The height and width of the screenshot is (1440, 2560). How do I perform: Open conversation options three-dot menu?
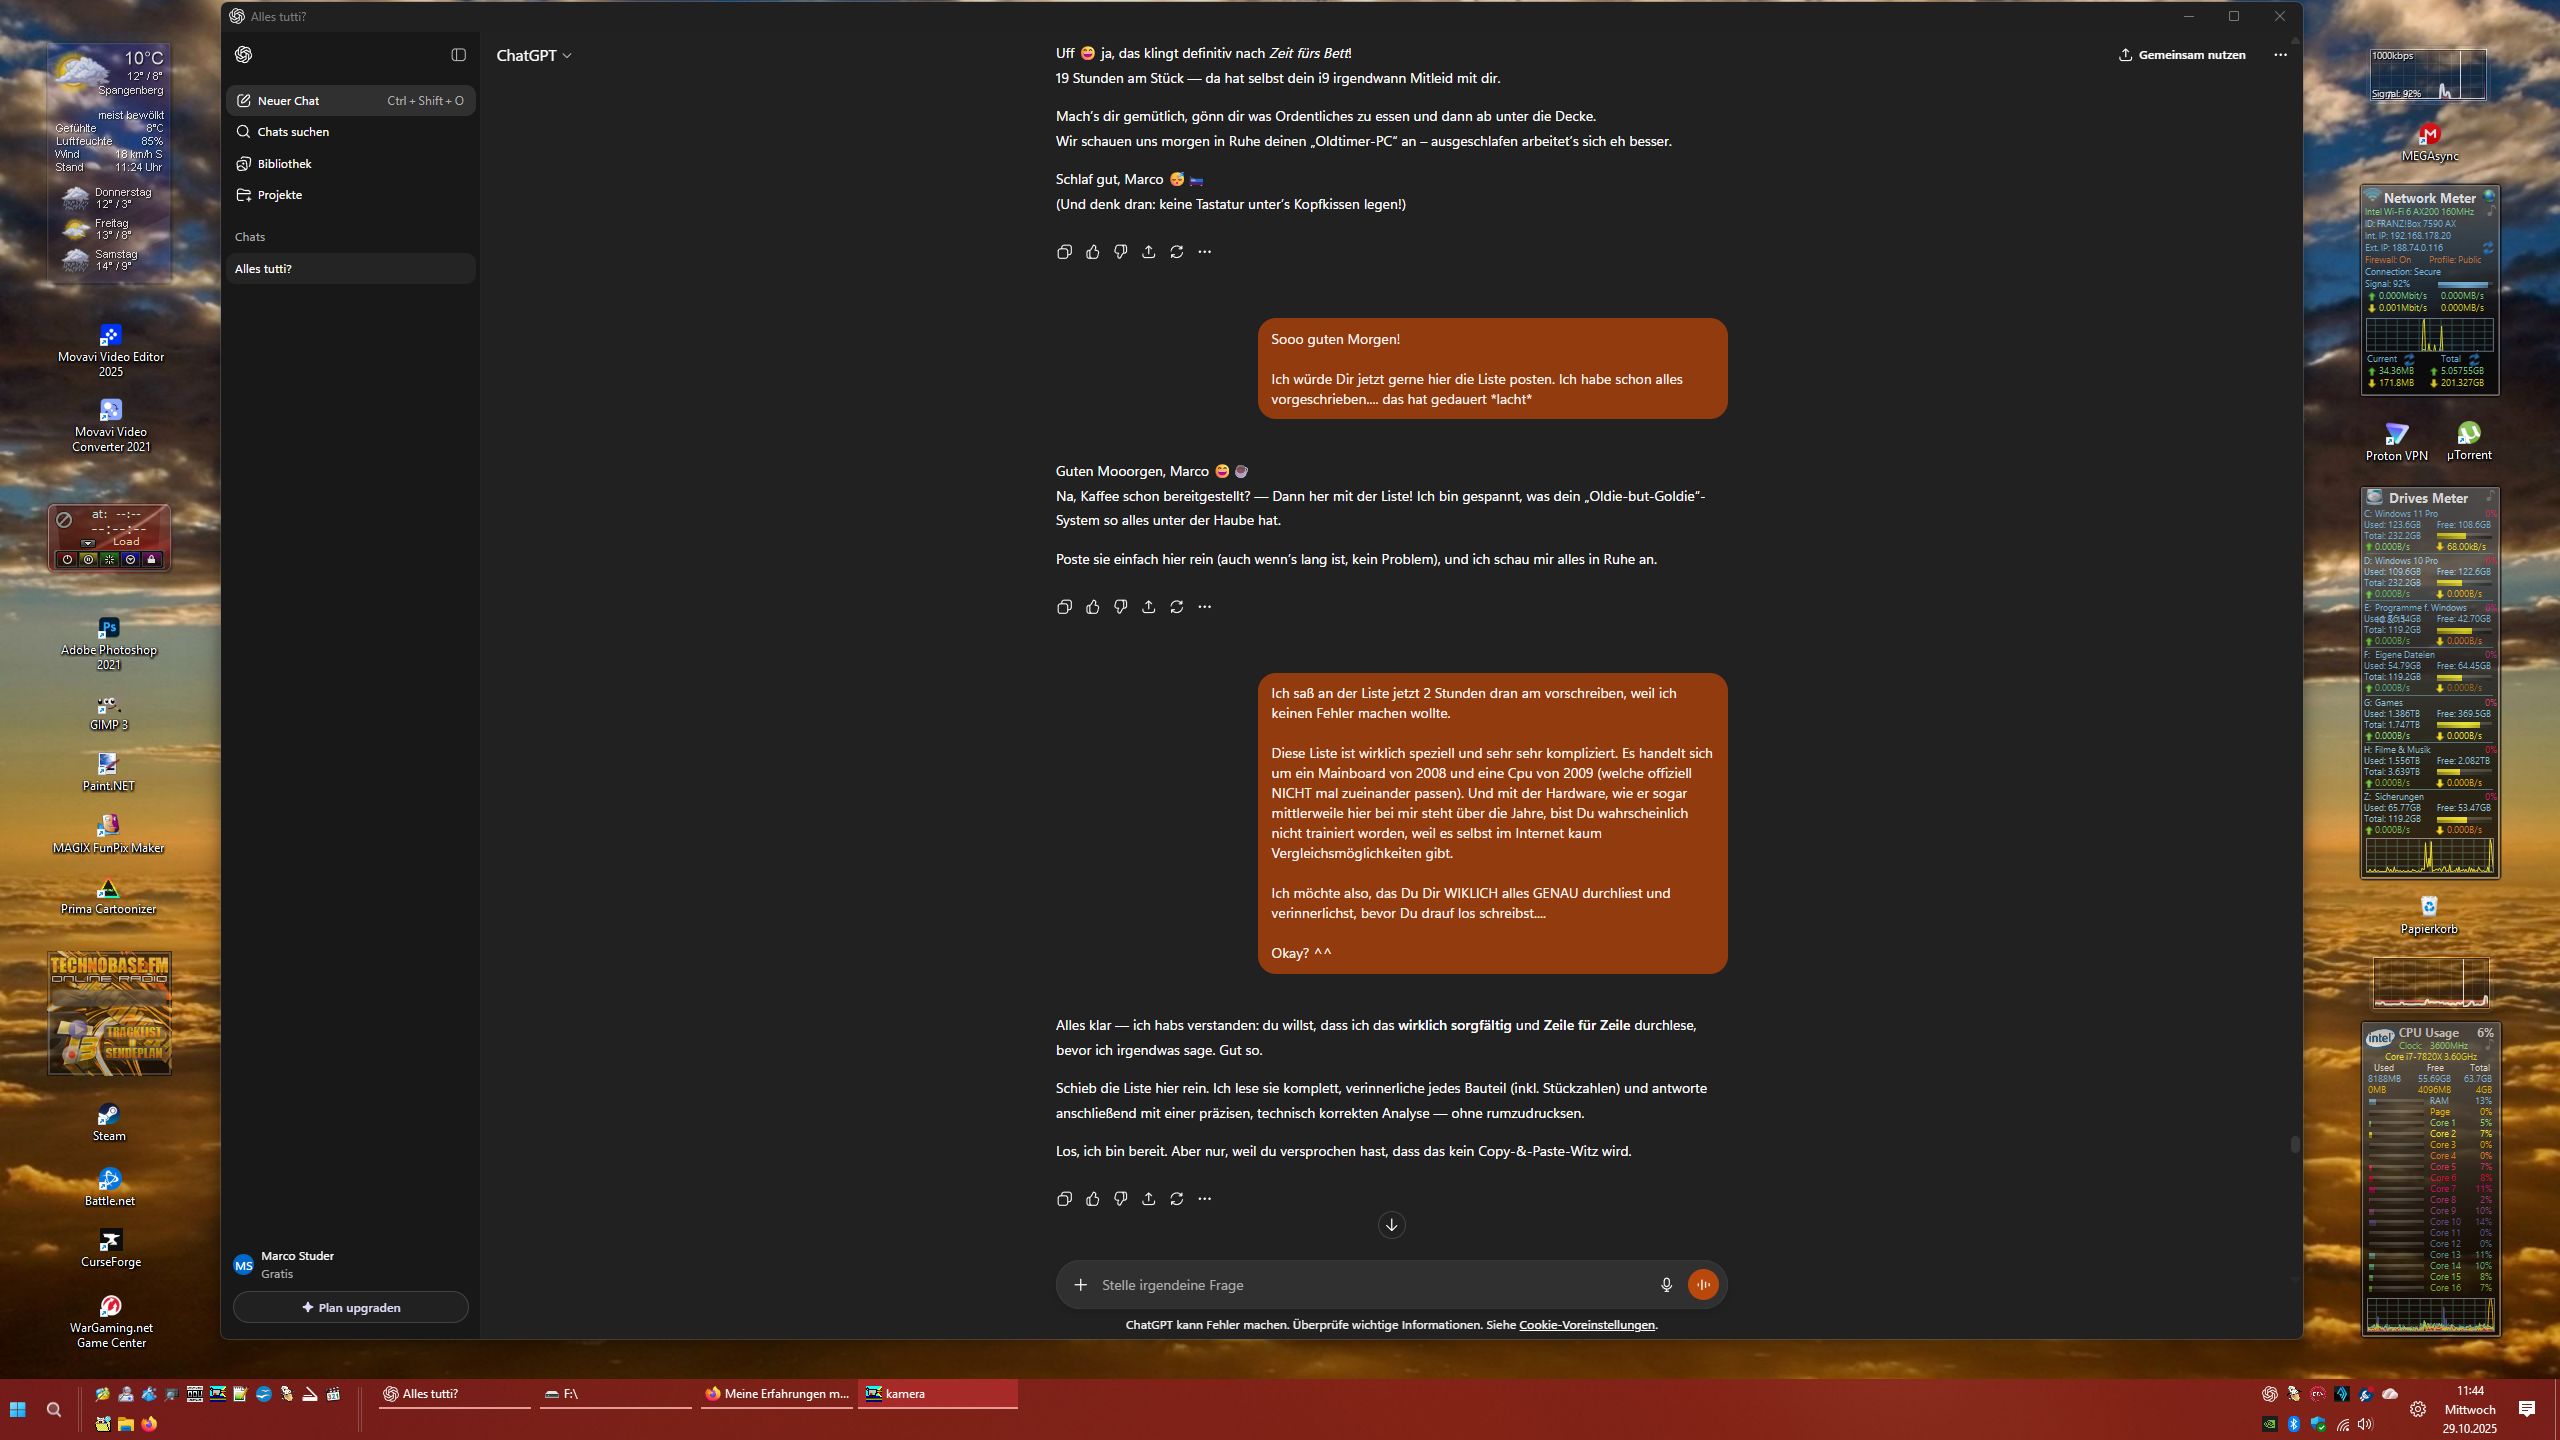[2279, 55]
